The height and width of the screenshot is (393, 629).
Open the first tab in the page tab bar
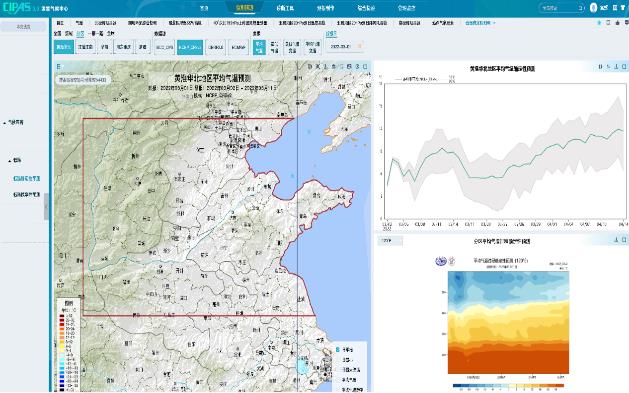point(60,23)
